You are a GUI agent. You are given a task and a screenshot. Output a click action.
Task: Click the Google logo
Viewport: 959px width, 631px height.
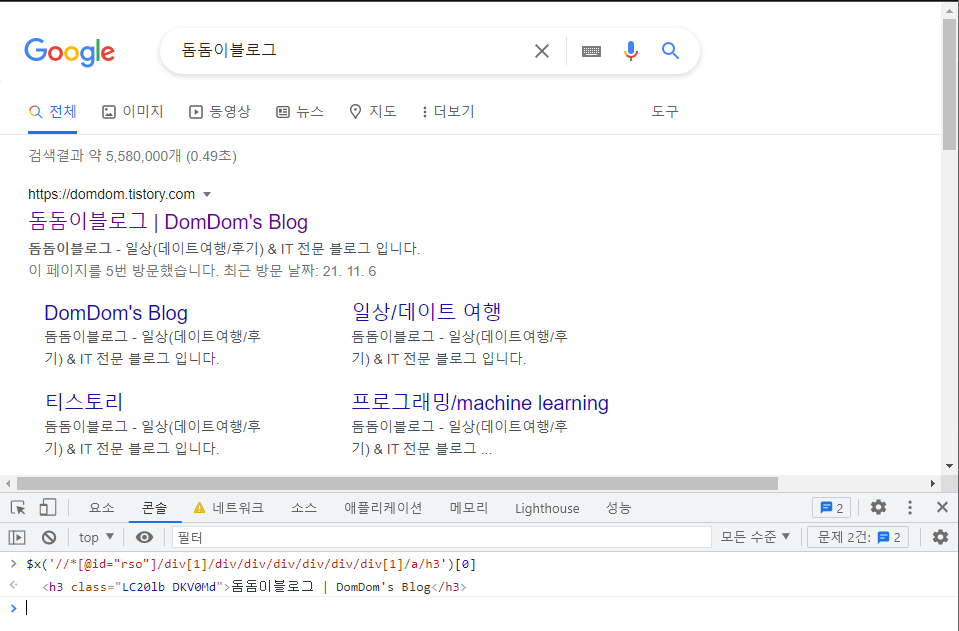click(70, 52)
